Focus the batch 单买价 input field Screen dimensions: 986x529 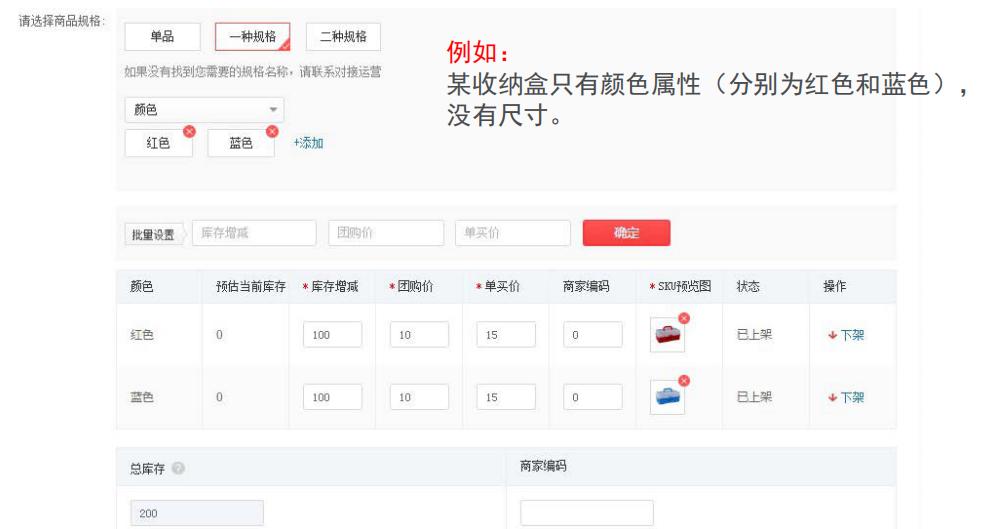click(x=512, y=233)
